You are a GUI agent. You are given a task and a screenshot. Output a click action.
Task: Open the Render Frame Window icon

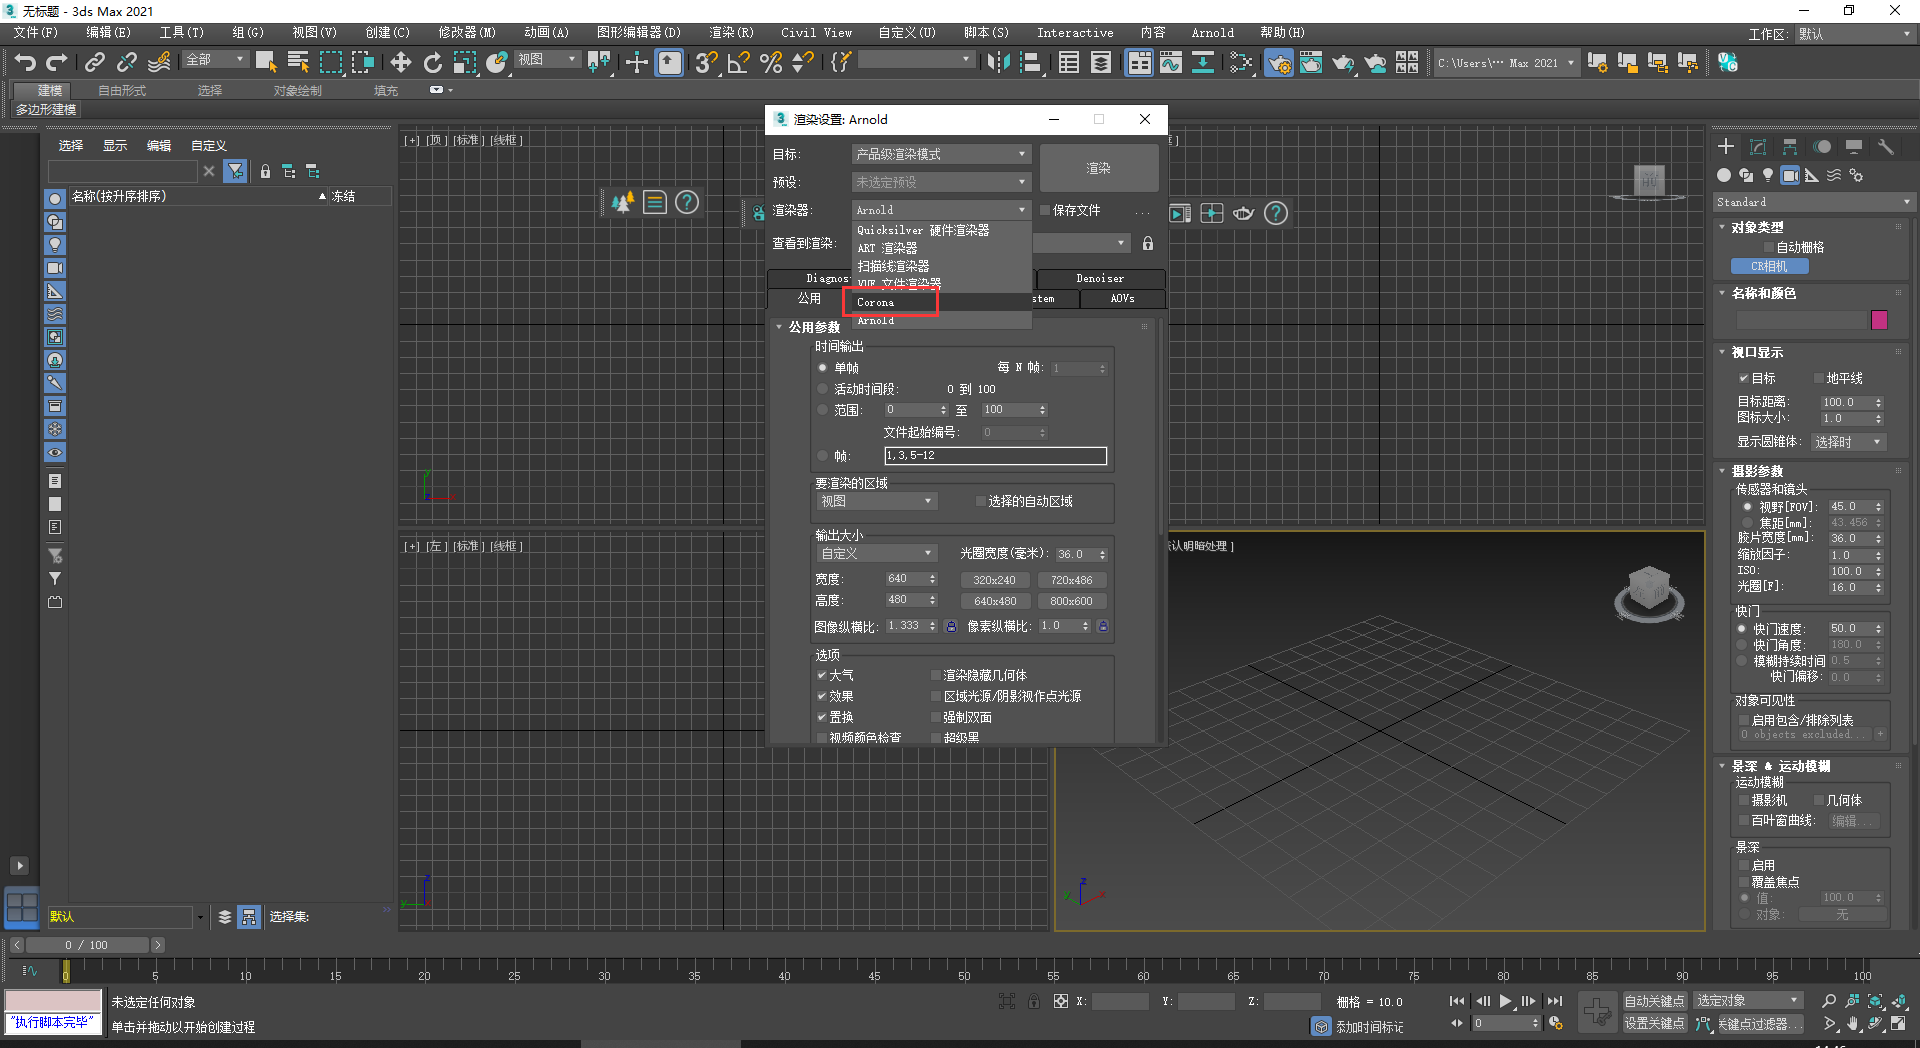pyautogui.click(x=1311, y=63)
